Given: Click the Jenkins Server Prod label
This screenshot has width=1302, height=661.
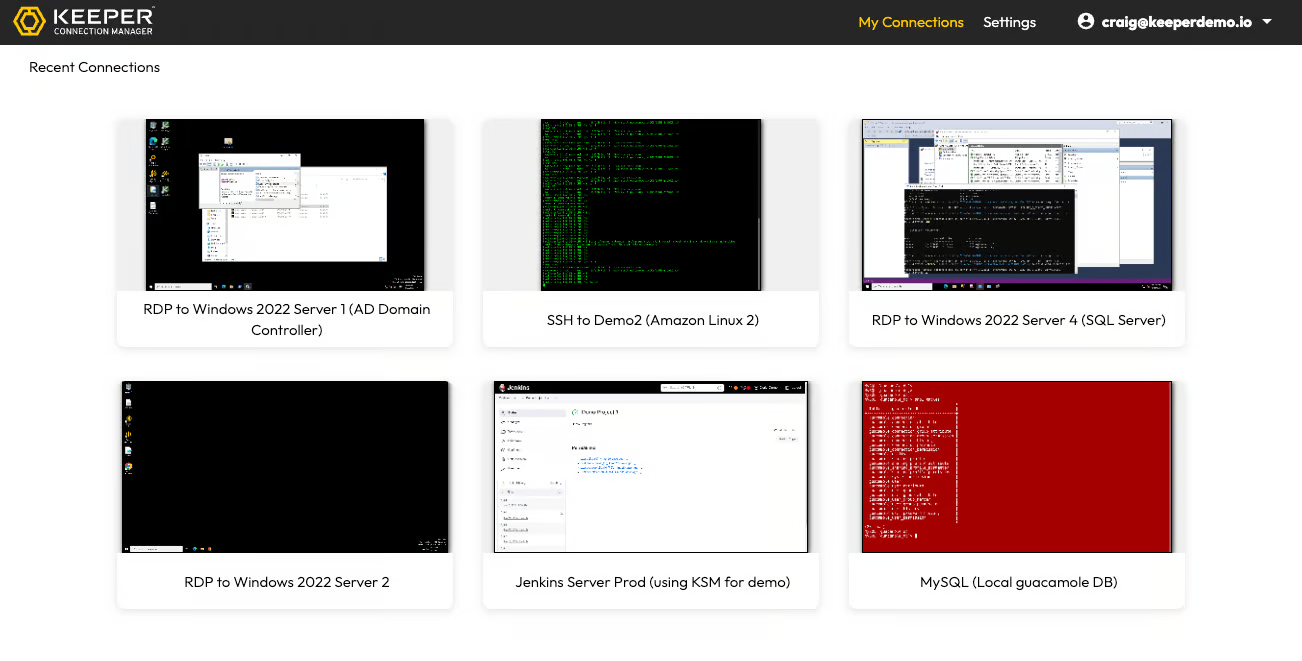Looking at the screenshot, I should coord(652,582).
